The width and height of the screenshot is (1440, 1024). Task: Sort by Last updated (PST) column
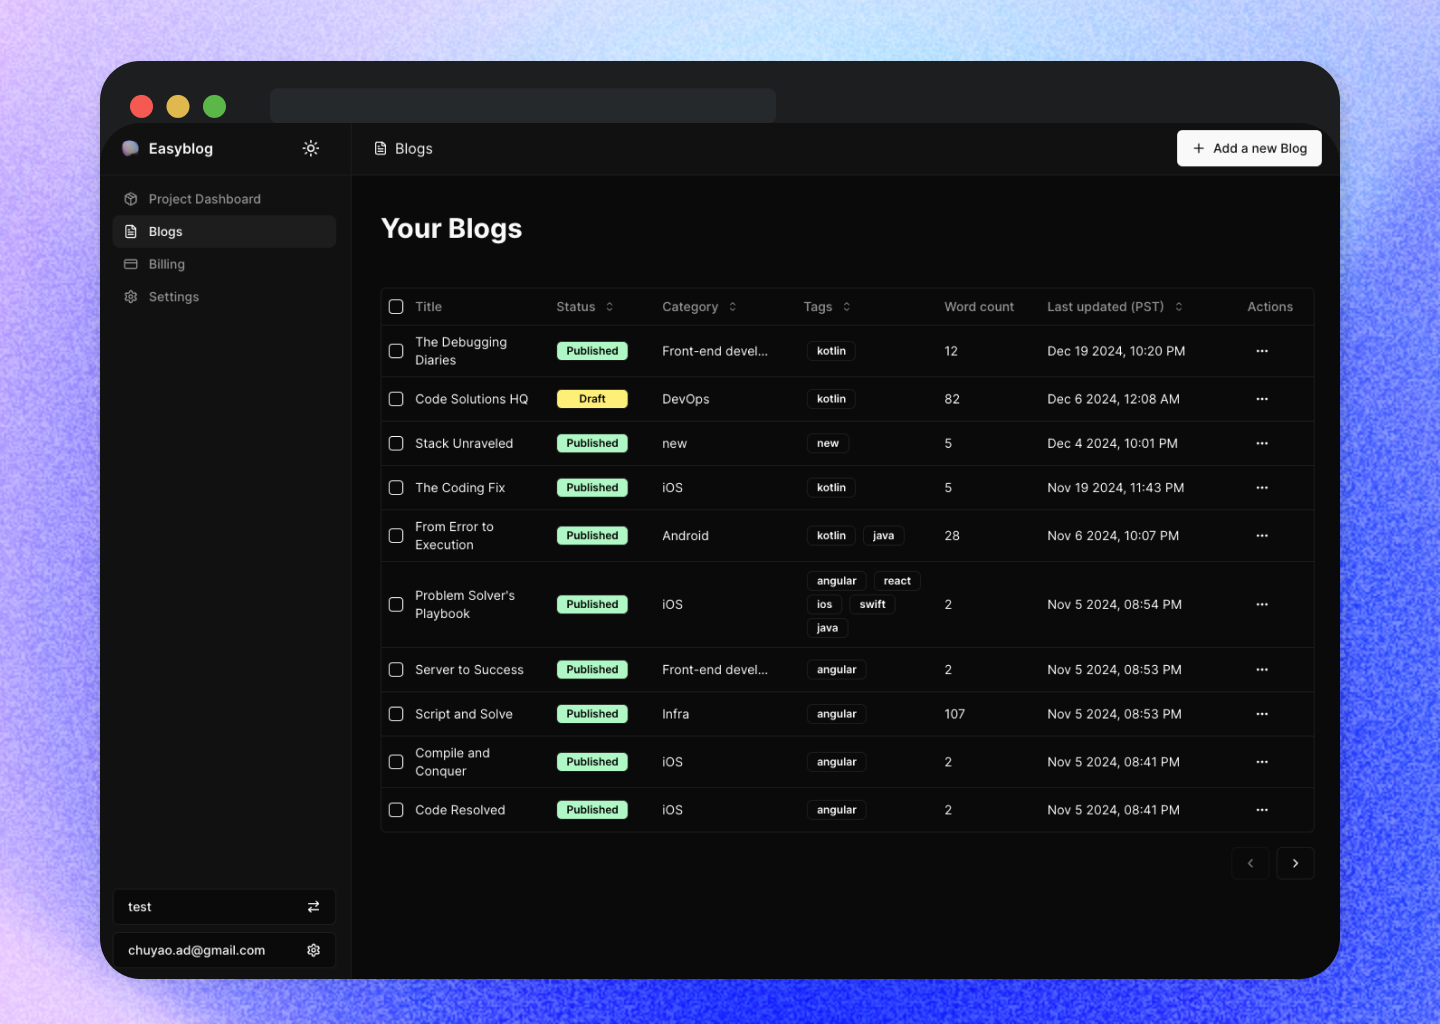click(1115, 307)
